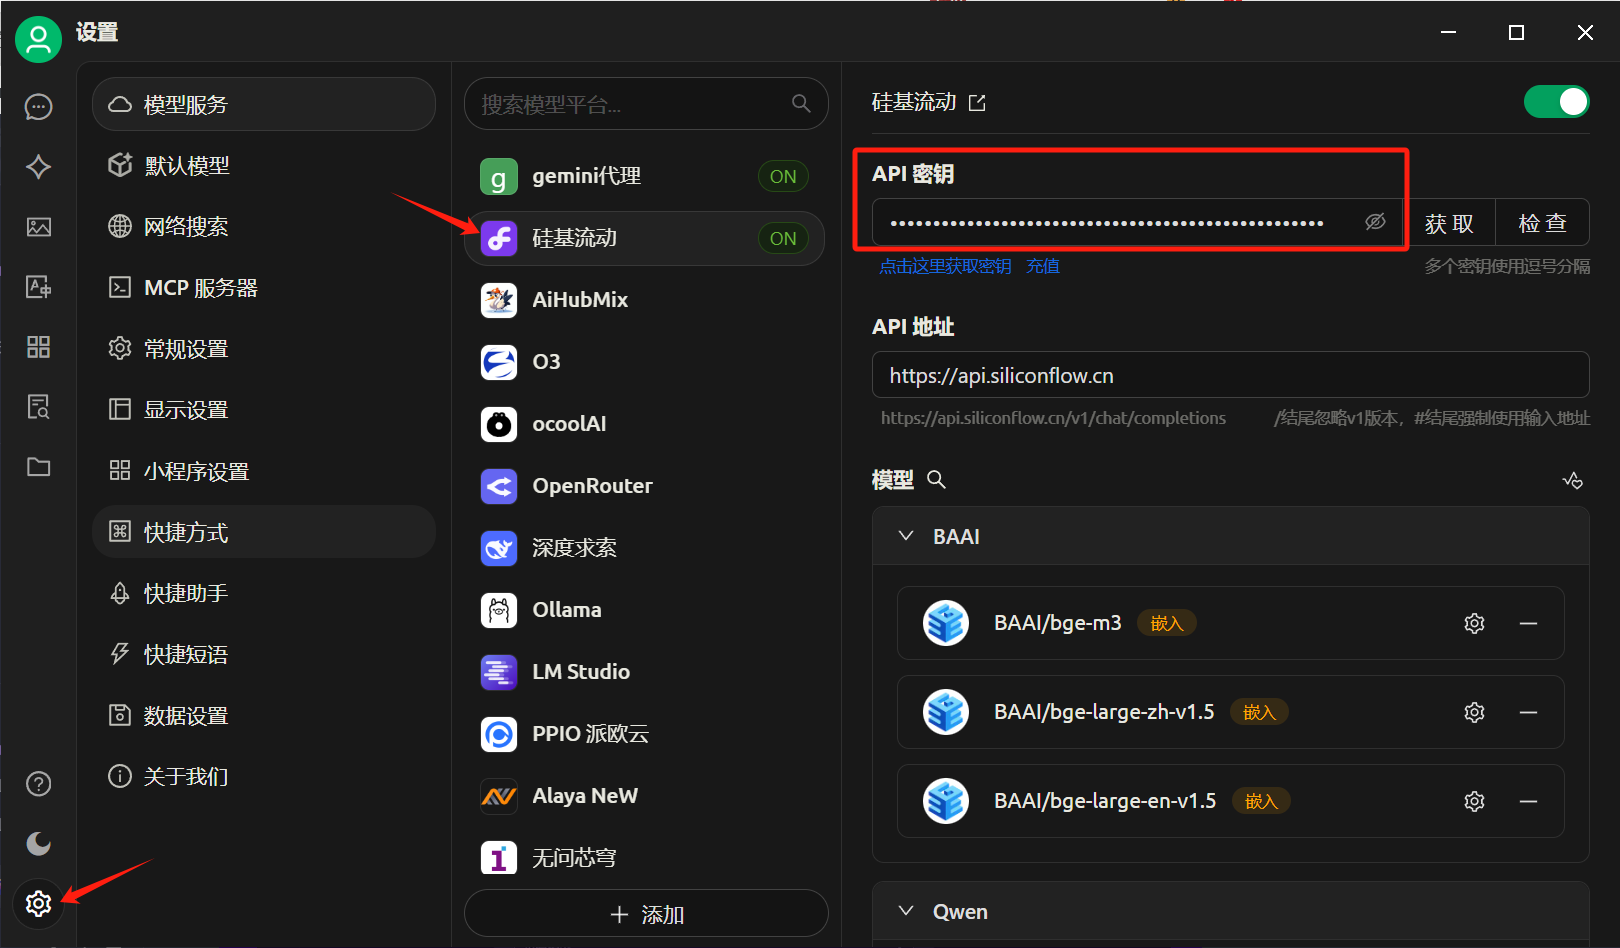Collapse the BAAI model group
This screenshot has width=1620, height=948.
tap(906, 536)
